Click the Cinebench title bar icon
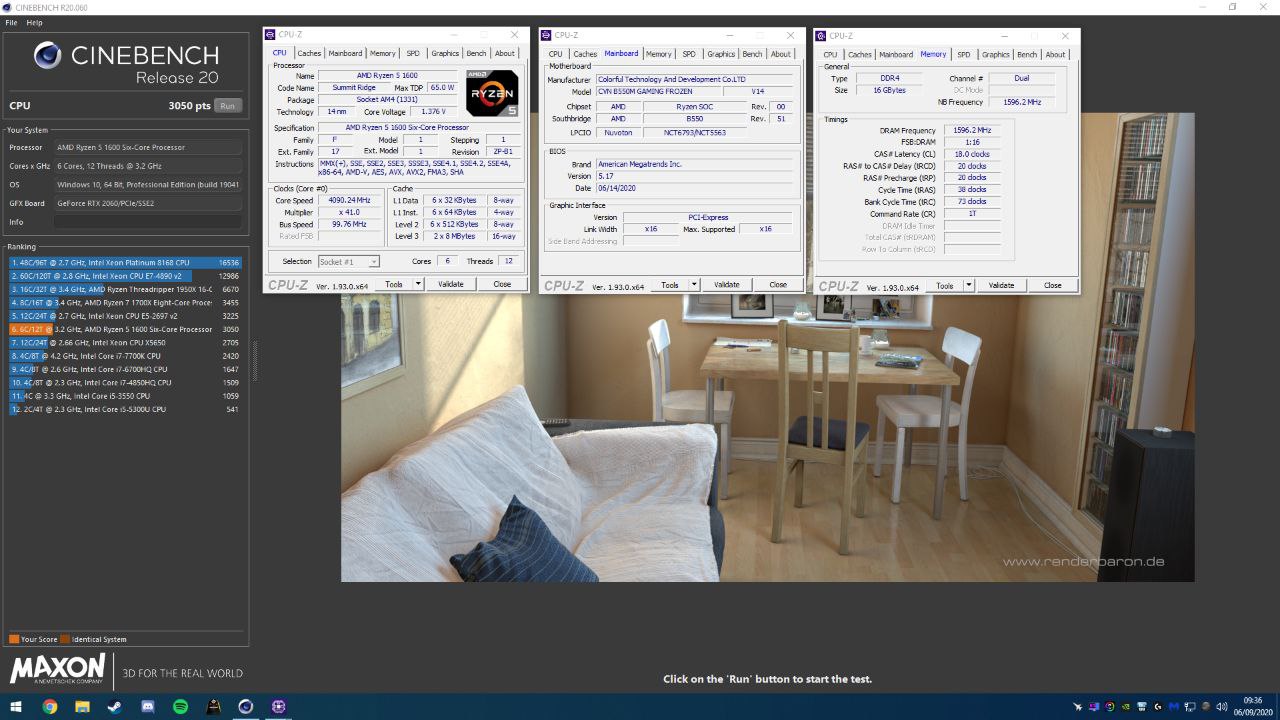 click(x=7, y=7)
